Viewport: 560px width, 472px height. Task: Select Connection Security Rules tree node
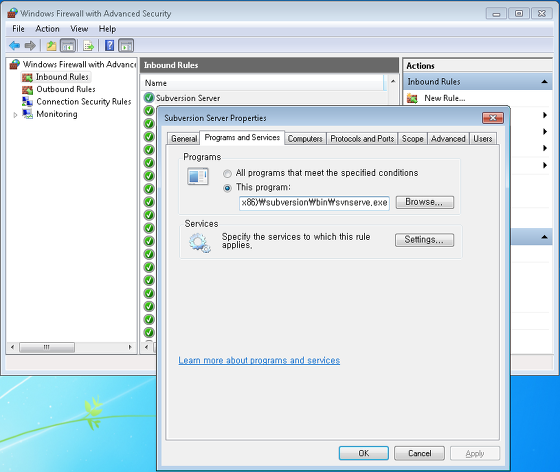(x=84, y=102)
